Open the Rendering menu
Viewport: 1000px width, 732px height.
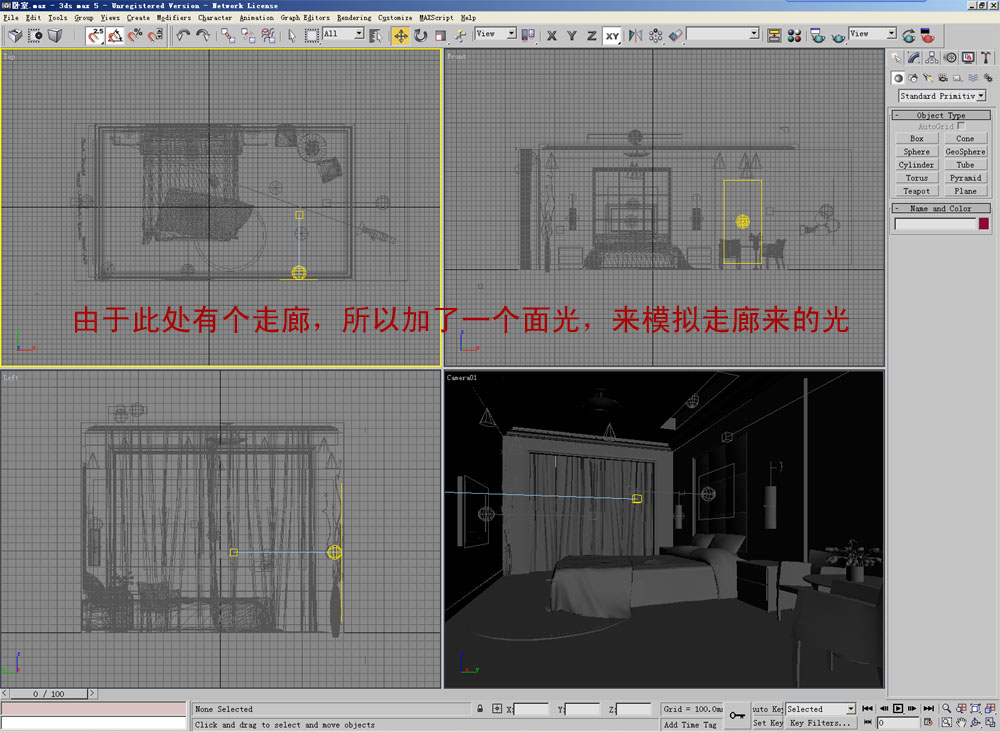[x=354, y=17]
